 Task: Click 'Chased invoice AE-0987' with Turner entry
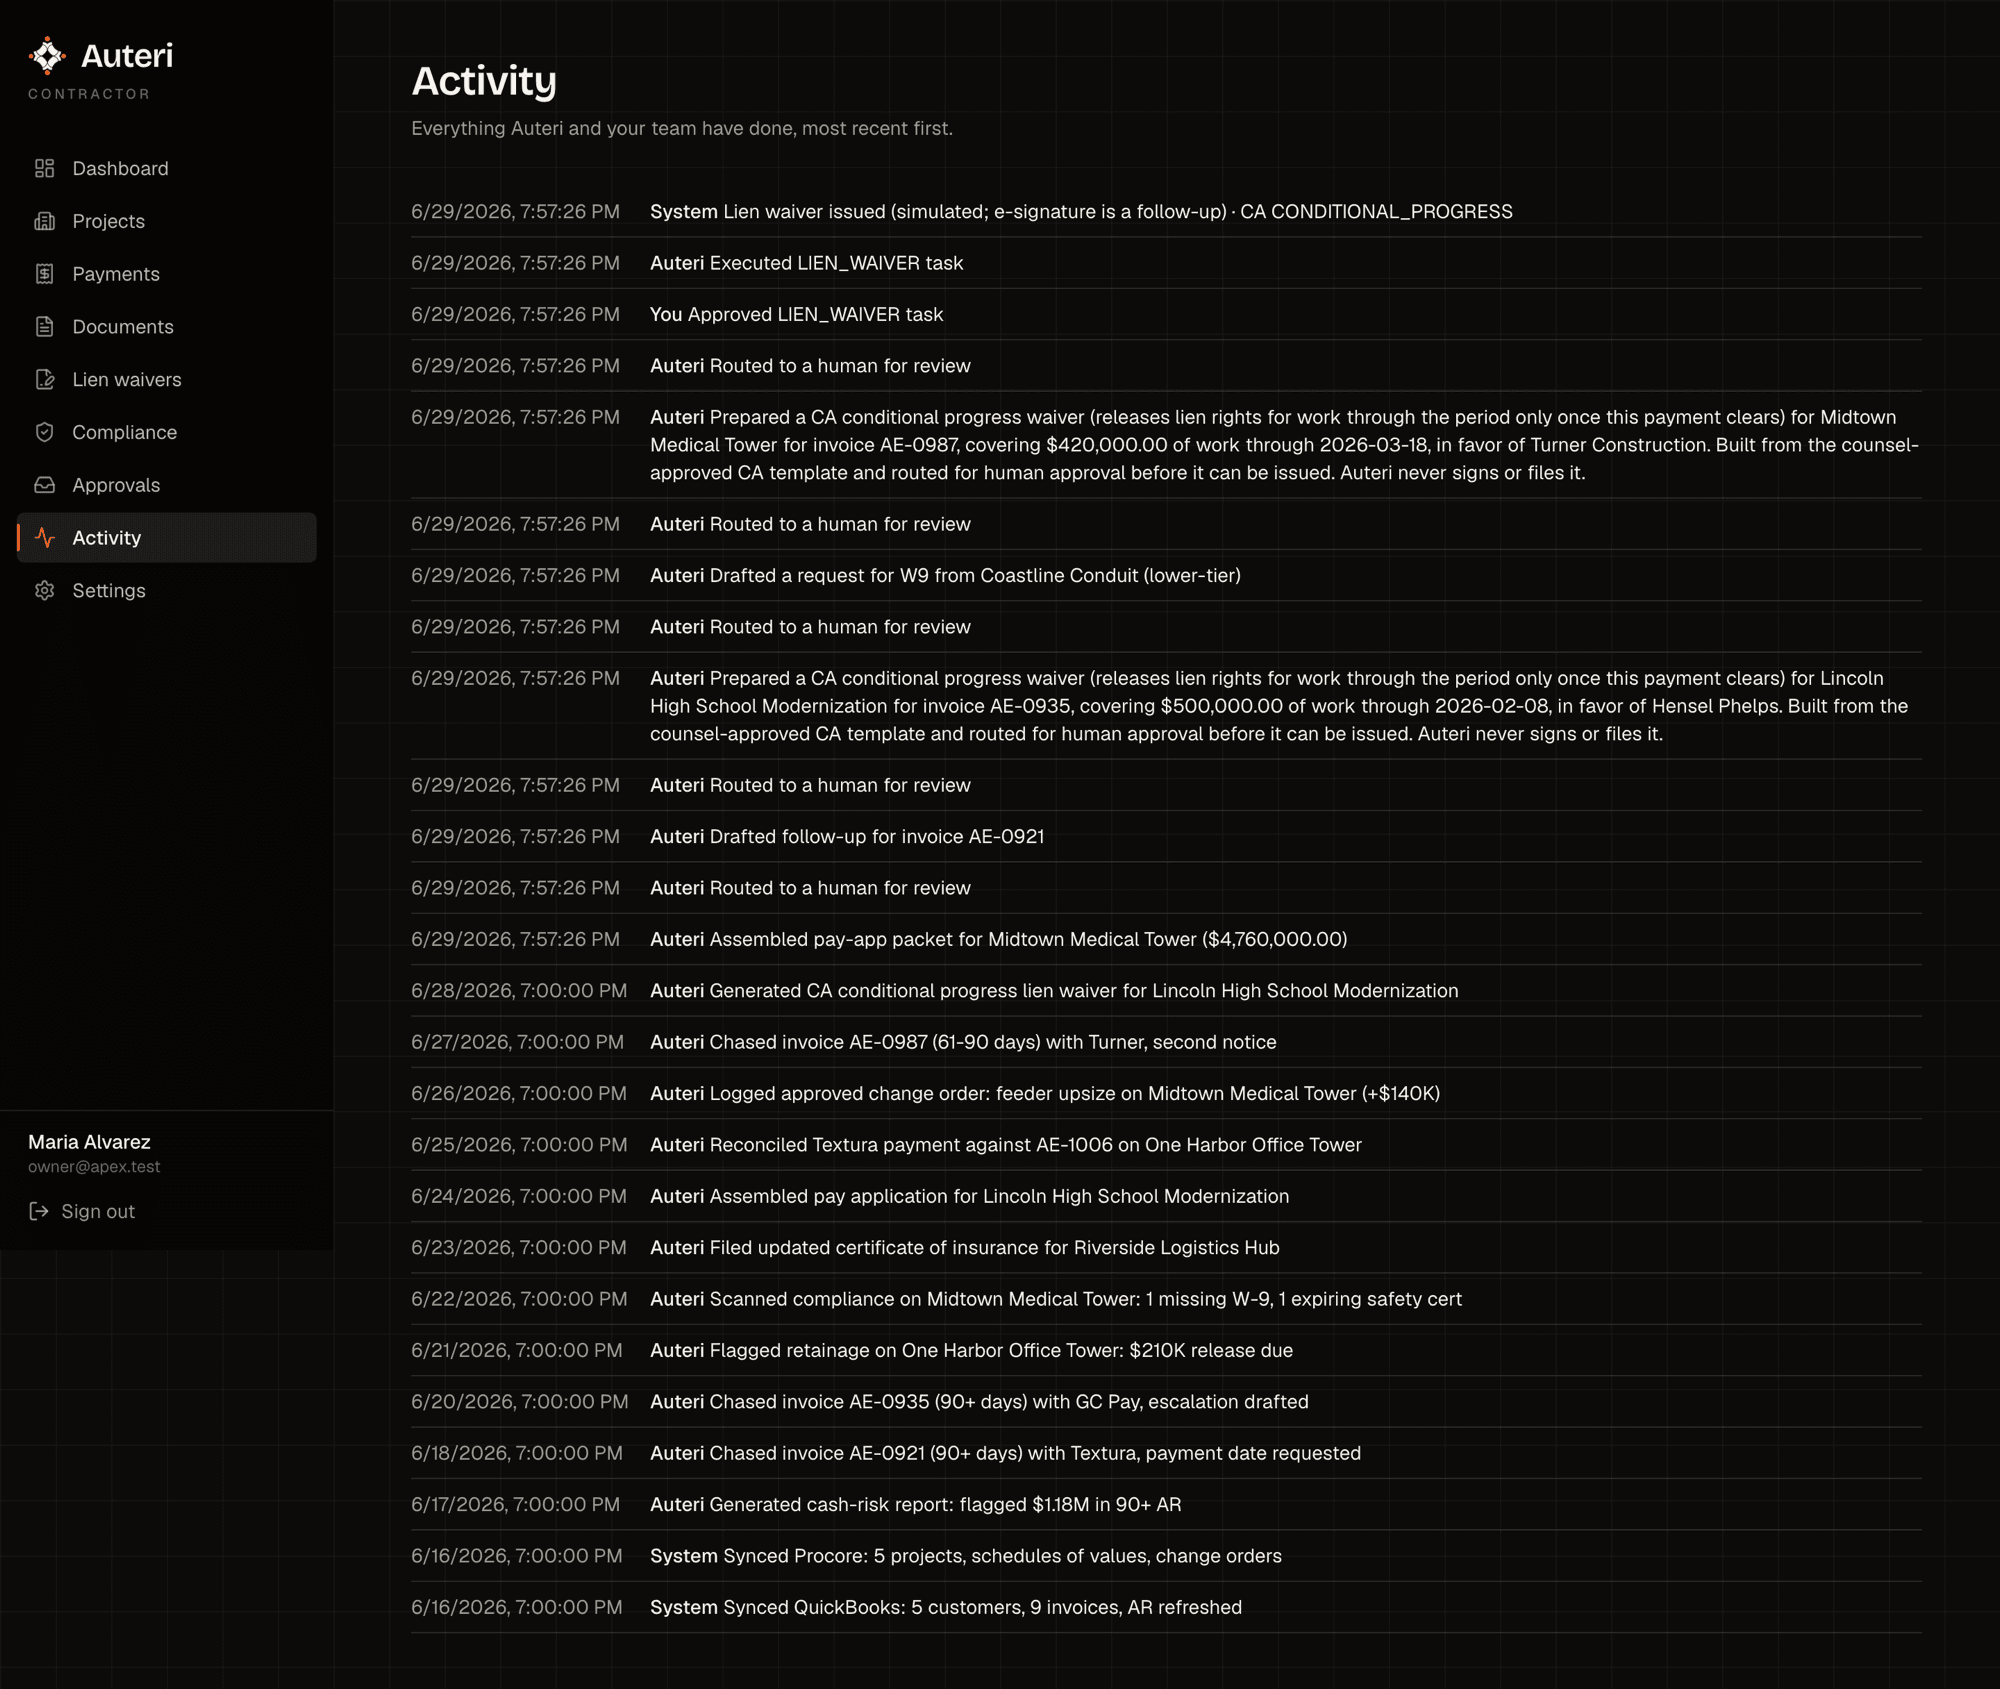click(1166, 1042)
